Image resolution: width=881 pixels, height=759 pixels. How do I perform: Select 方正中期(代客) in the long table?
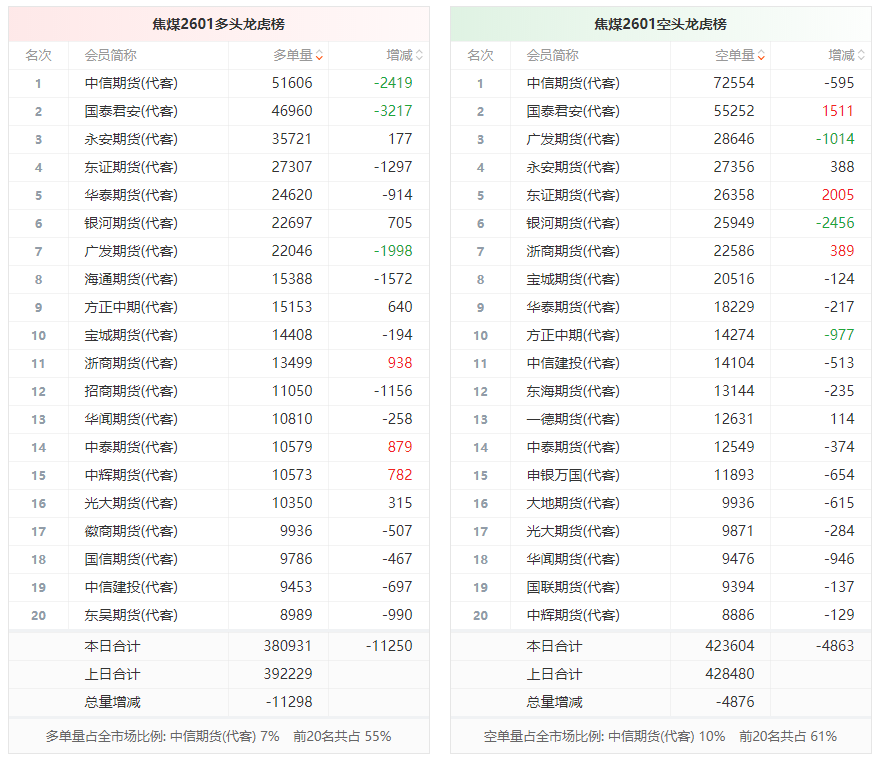[131, 307]
